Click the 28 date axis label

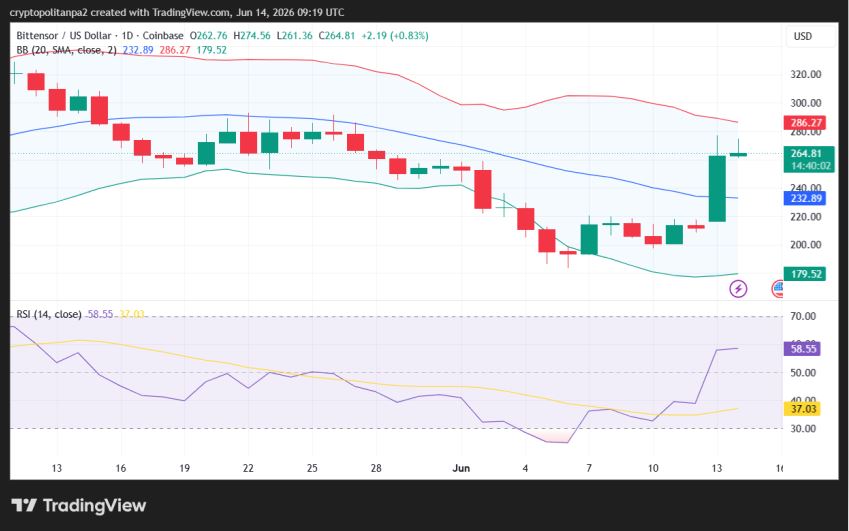pyautogui.click(x=376, y=468)
